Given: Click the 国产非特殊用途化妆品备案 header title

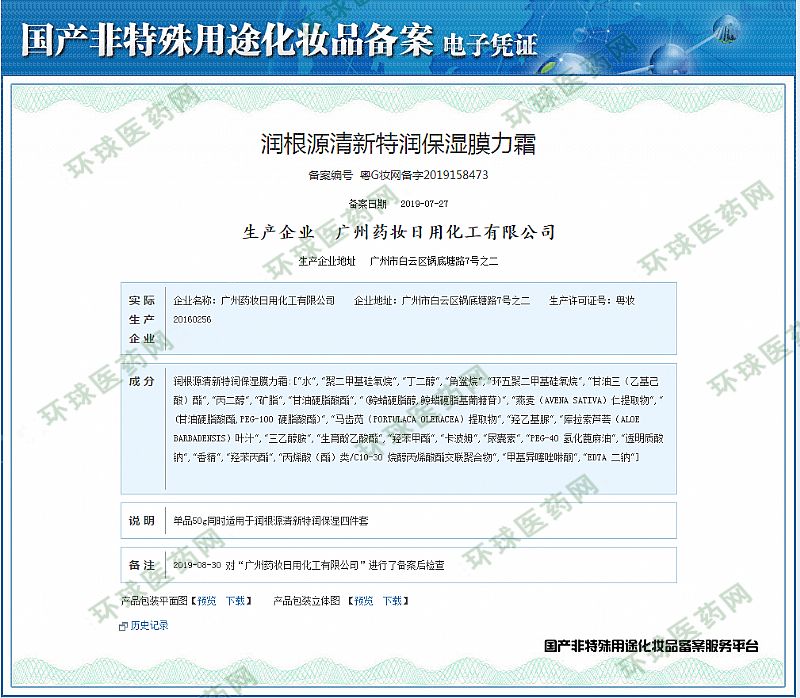Looking at the screenshot, I should pyautogui.click(x=226, y=36).
